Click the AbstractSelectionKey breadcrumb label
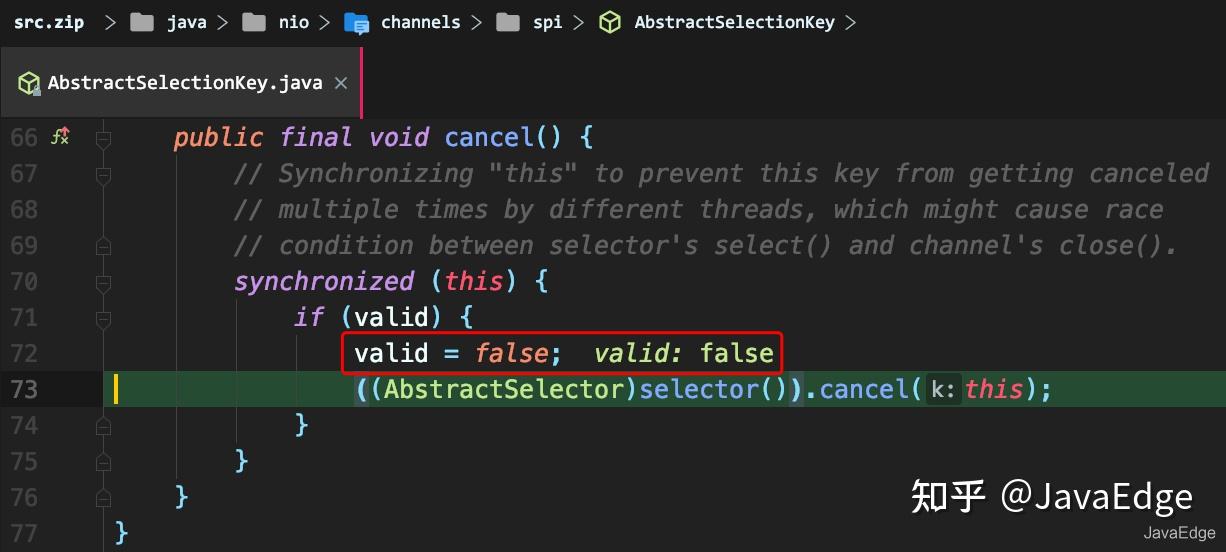The height and width of the screenshot is (552, 1226). 735,22
